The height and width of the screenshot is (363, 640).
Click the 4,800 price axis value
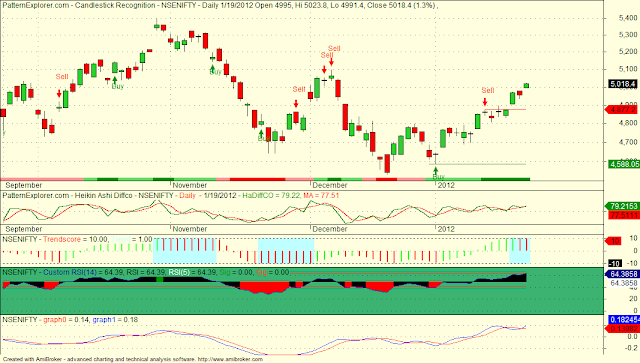coord(628,122)
